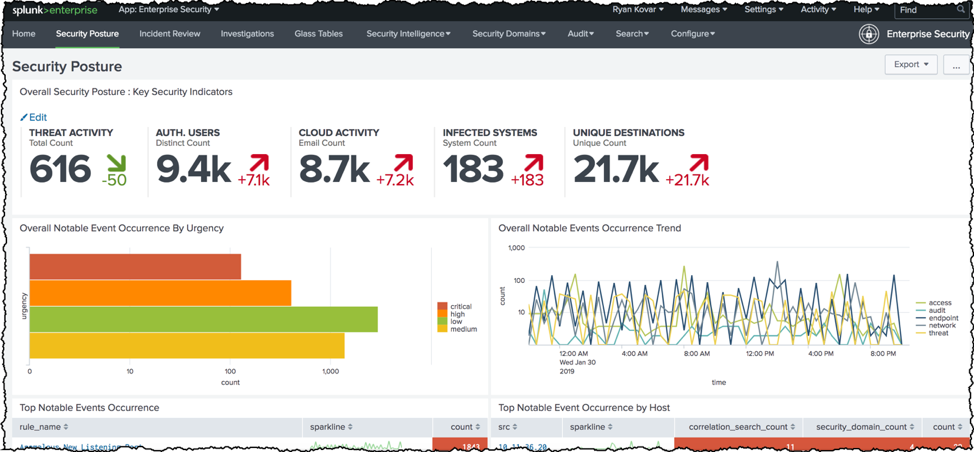
Task: Select the Security Posture tab
Action: point(87,34)
